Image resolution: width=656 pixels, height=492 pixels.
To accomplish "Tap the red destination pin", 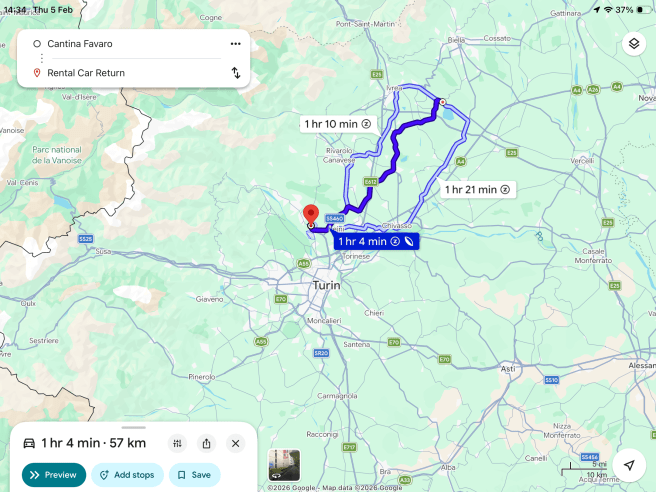I will (x=311, y=215).
